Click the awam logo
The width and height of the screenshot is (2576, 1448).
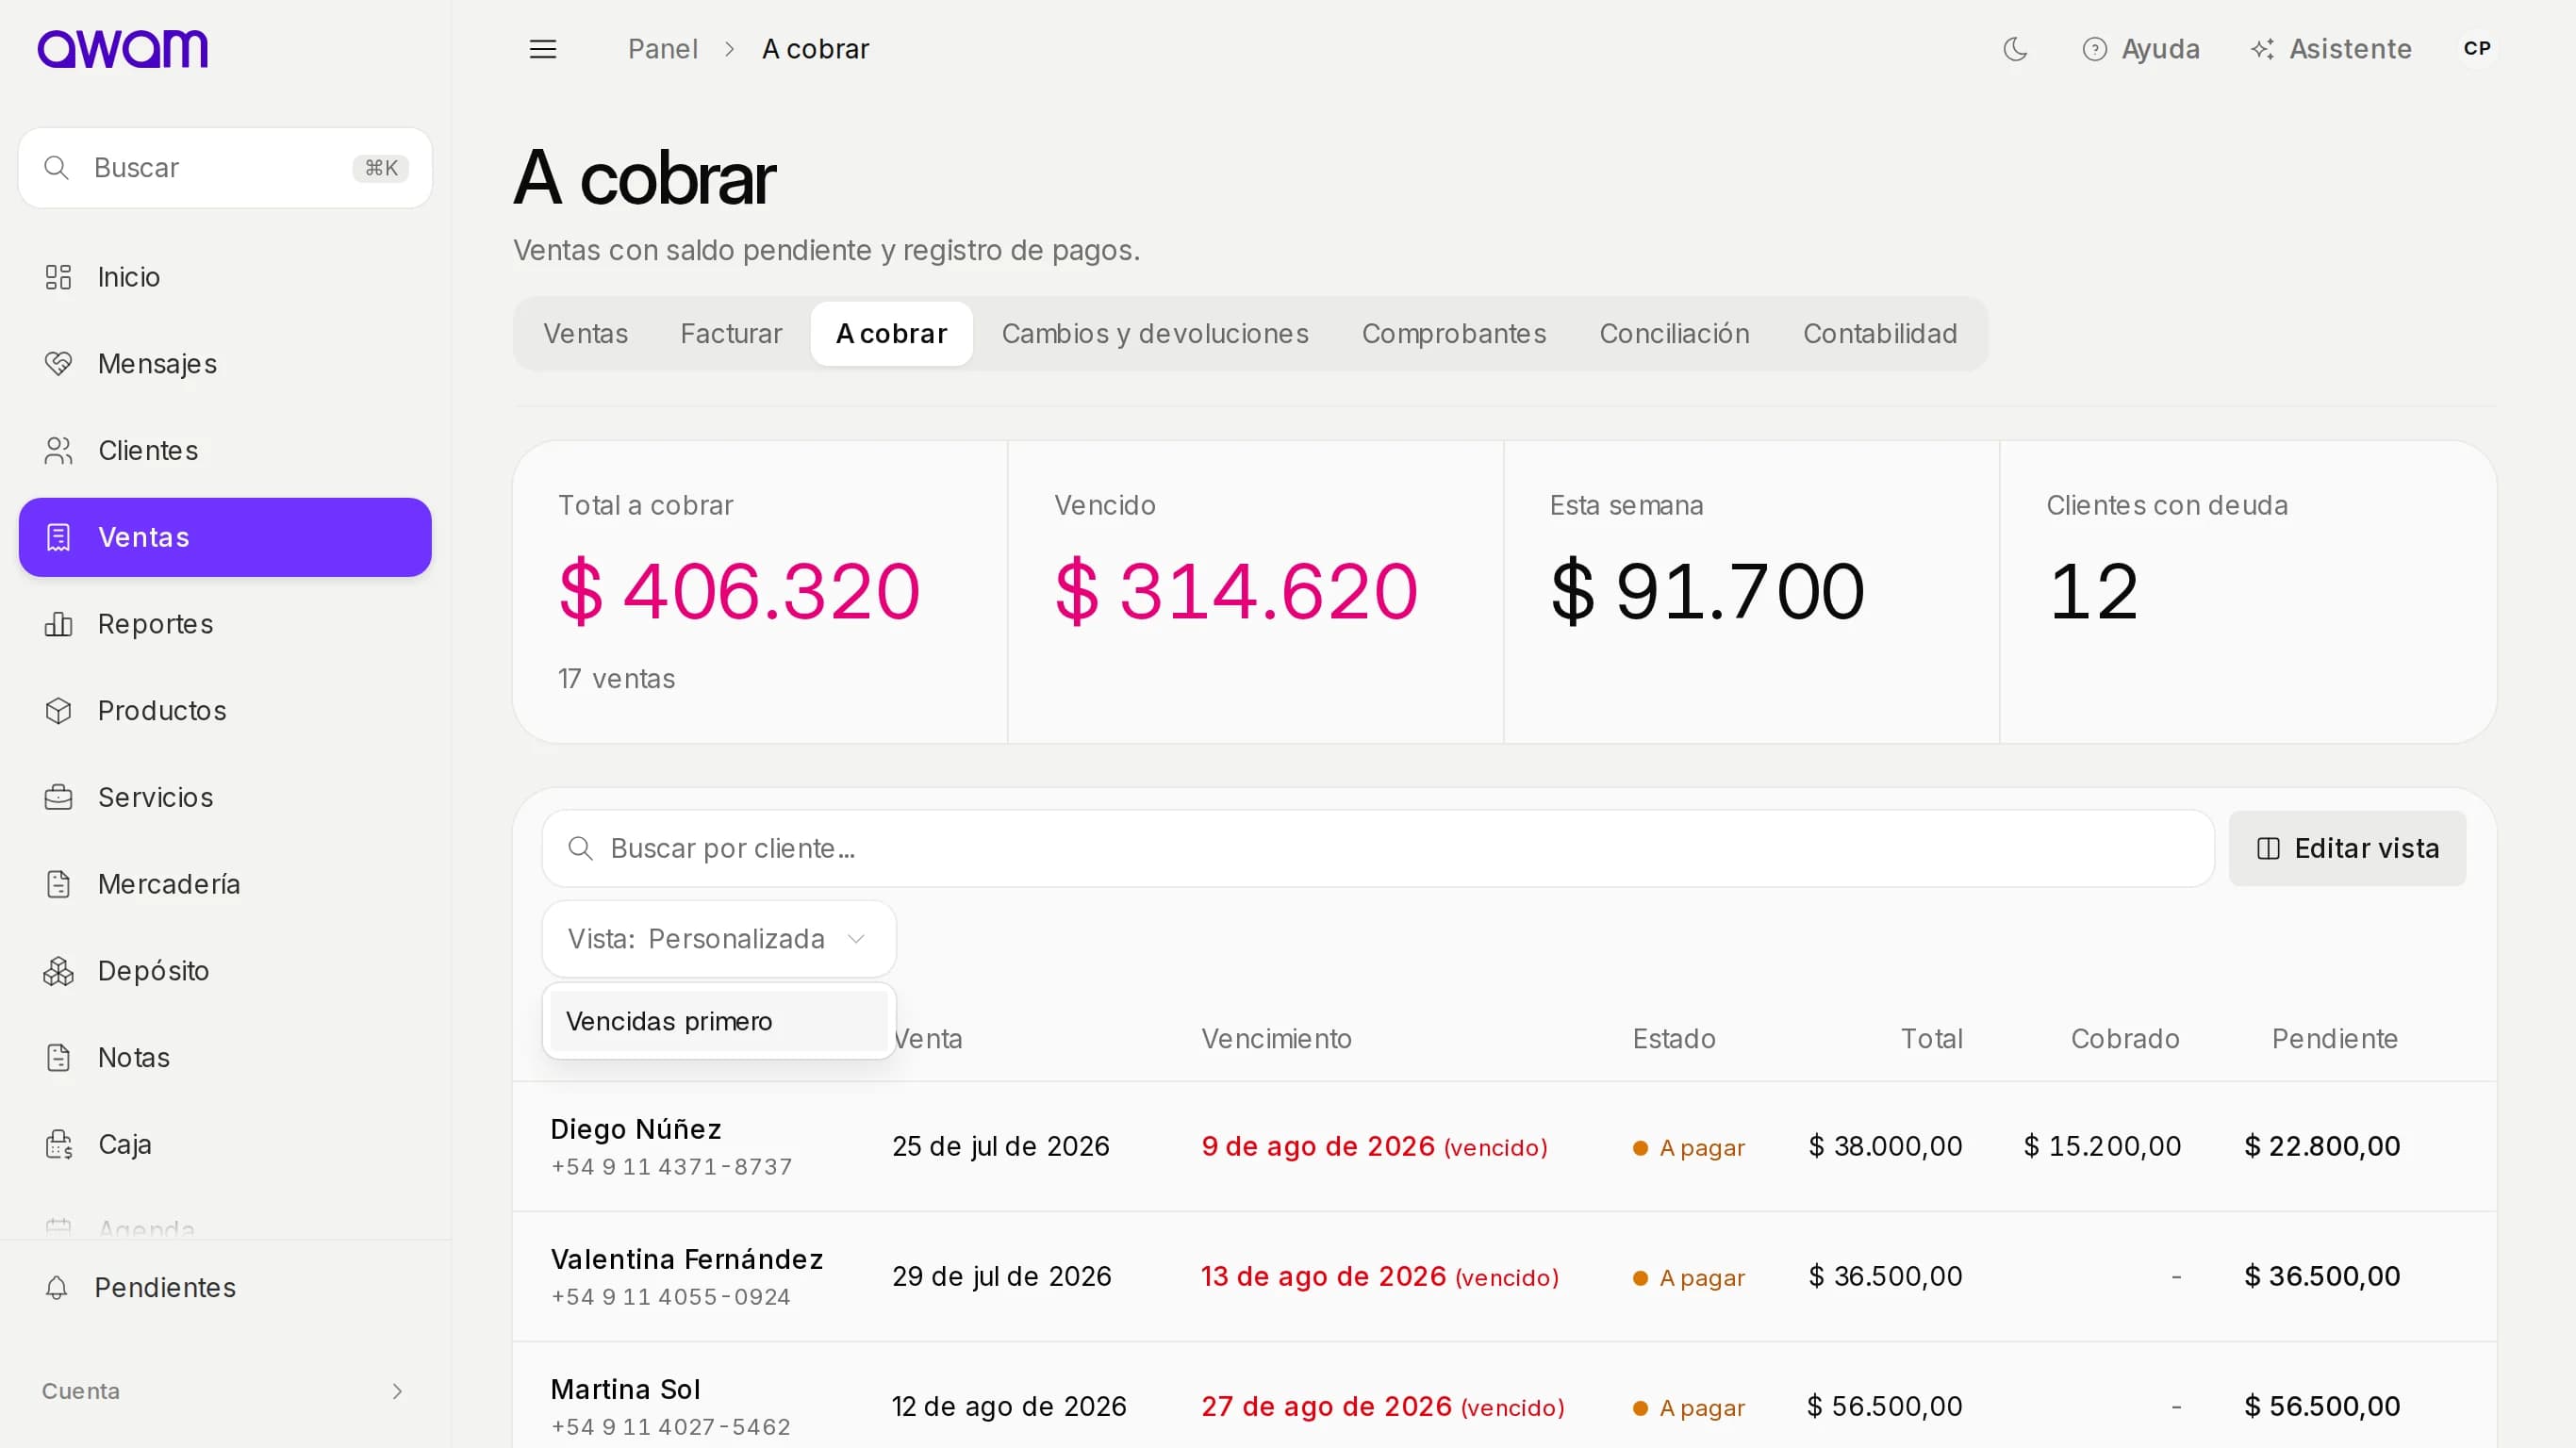tap(122, 49)
